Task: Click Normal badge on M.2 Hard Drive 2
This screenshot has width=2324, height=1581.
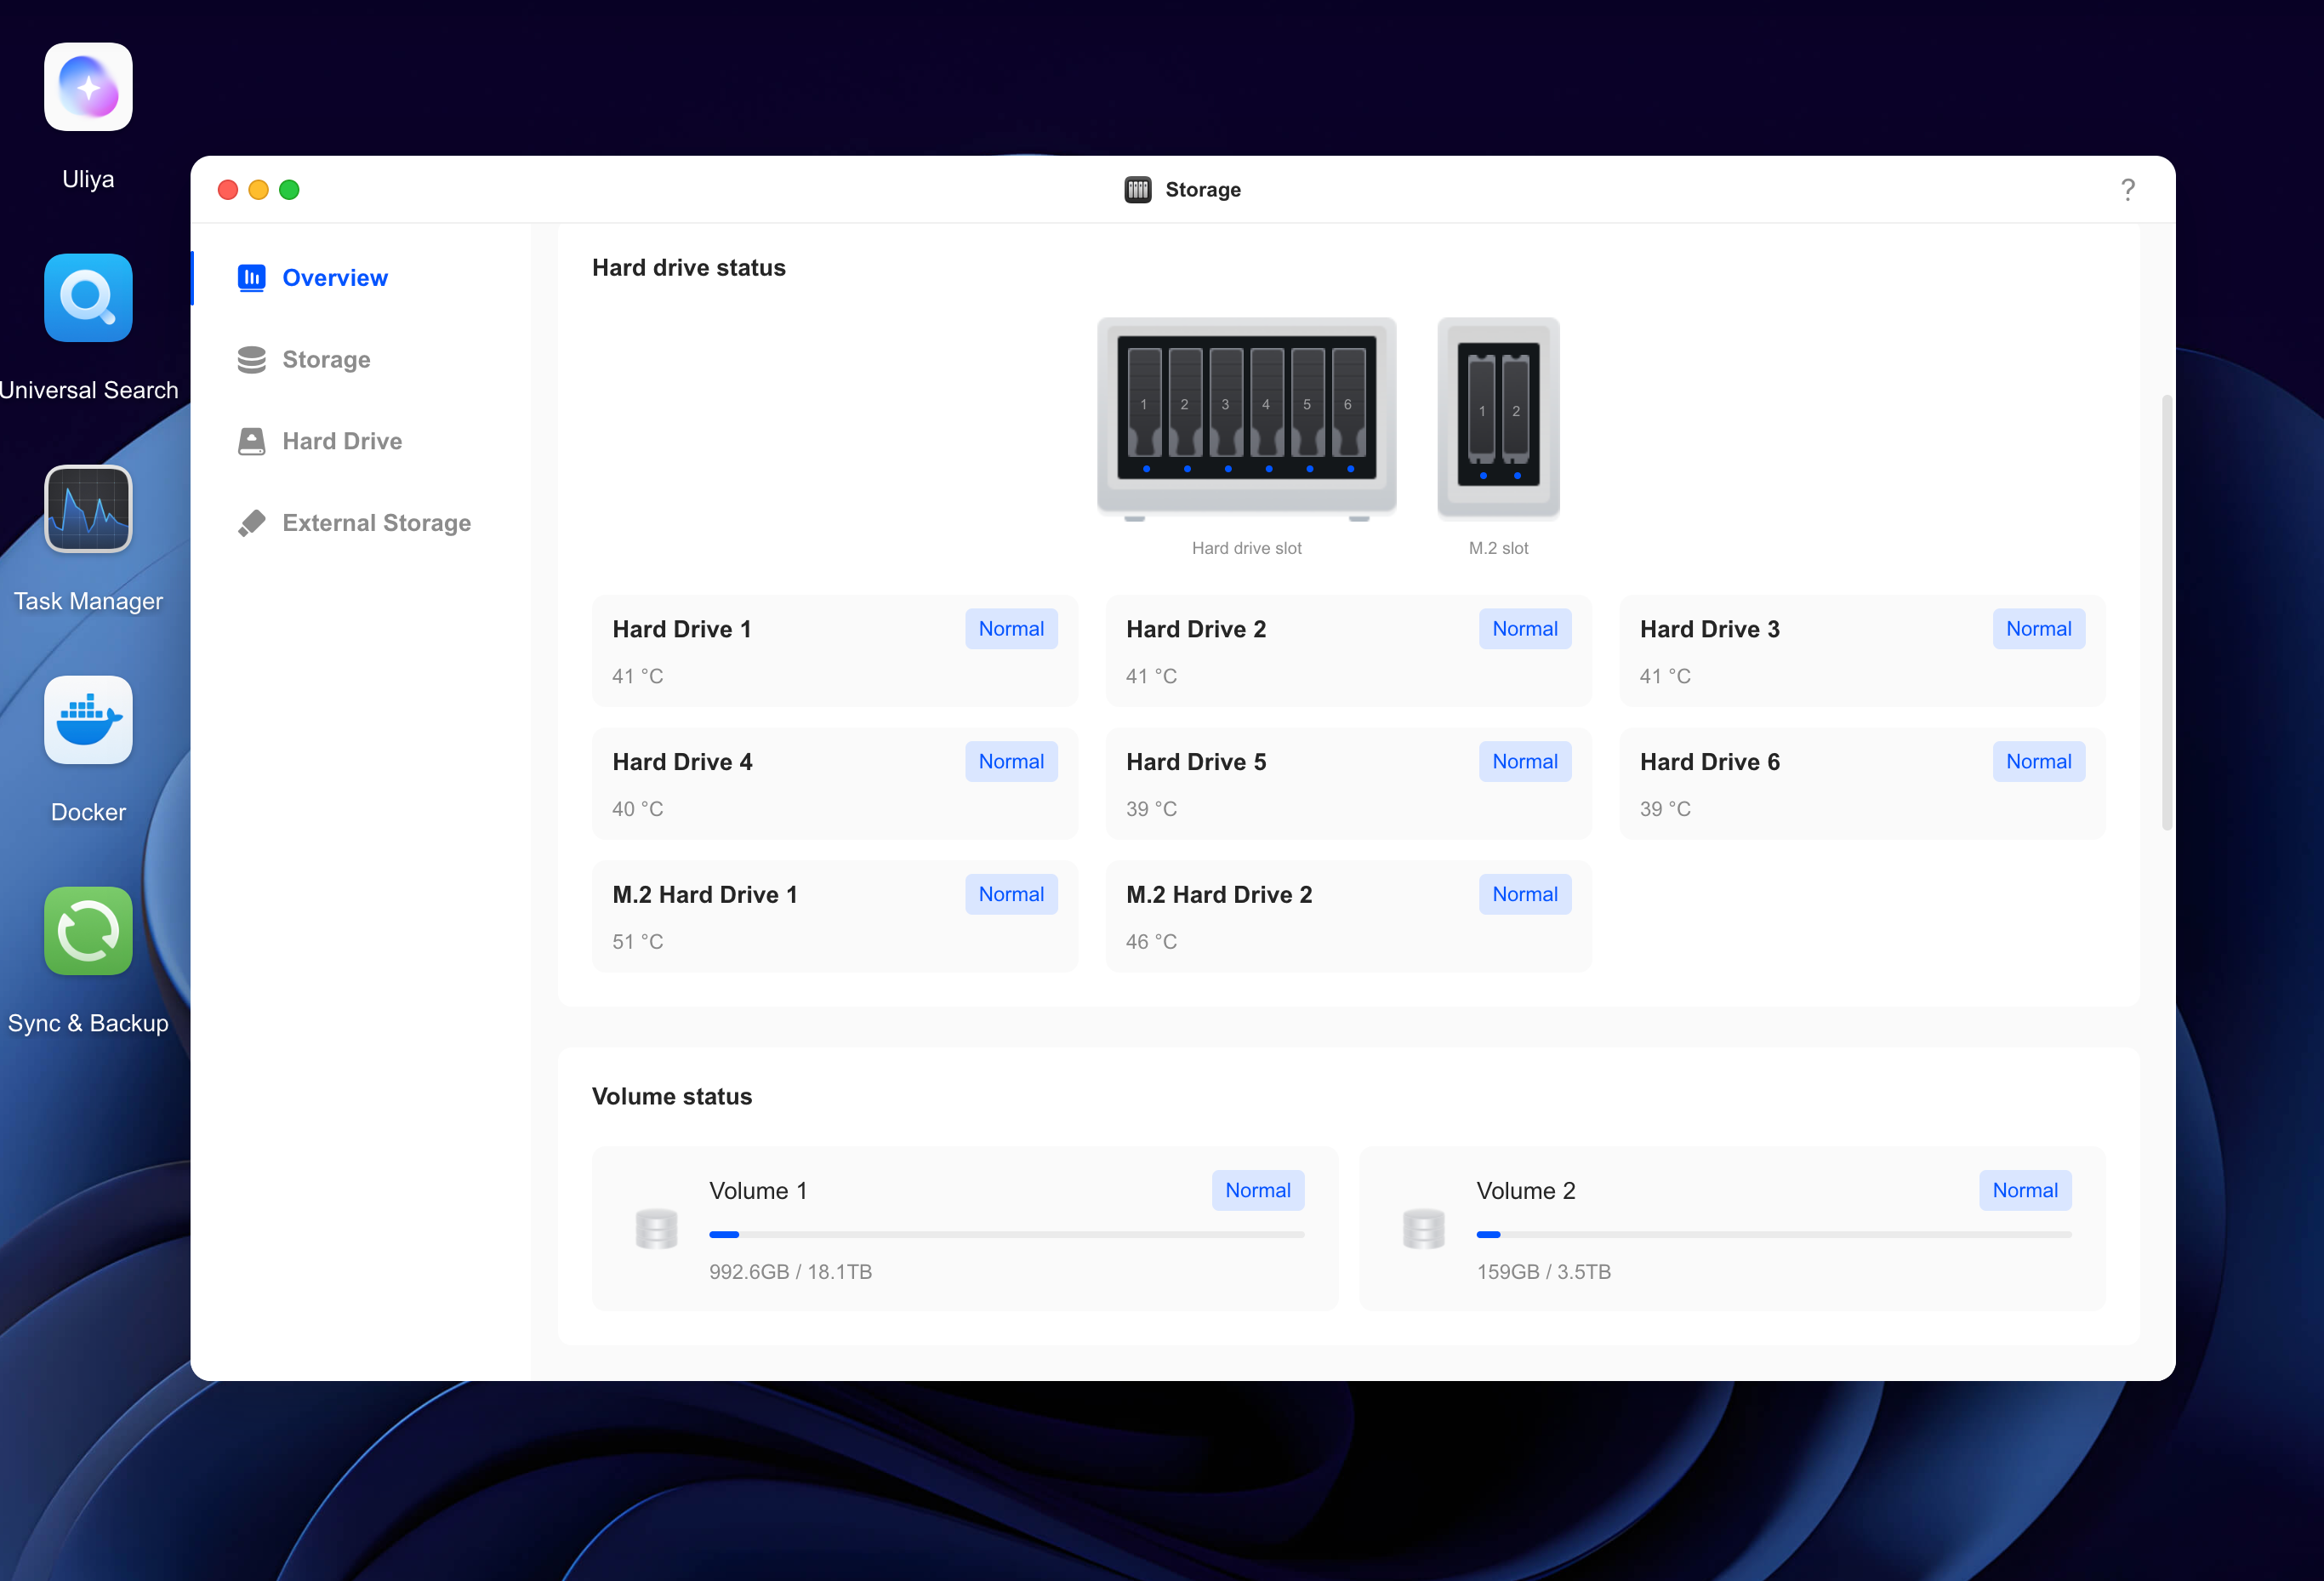Action: pos(1525,895)
